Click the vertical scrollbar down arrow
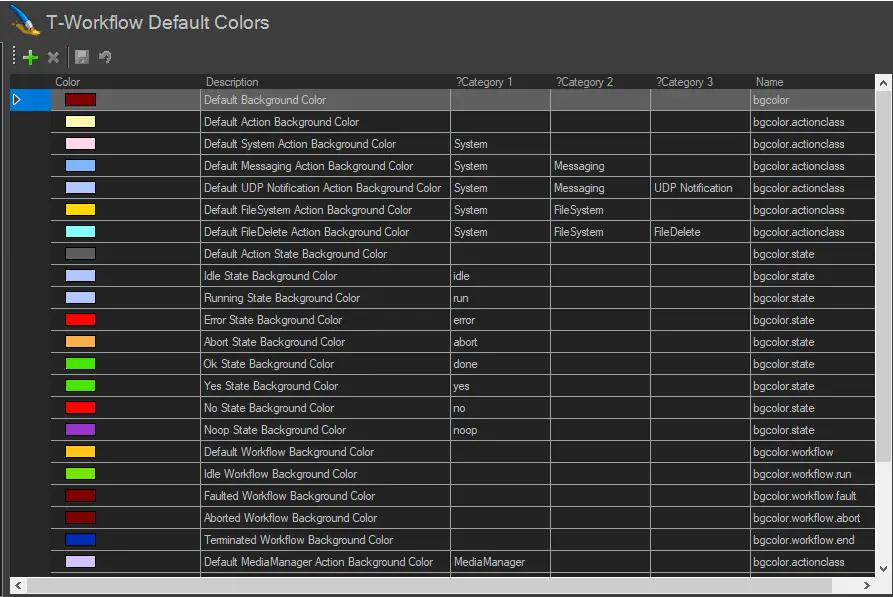Screen dimensions: 893x597 884,568
